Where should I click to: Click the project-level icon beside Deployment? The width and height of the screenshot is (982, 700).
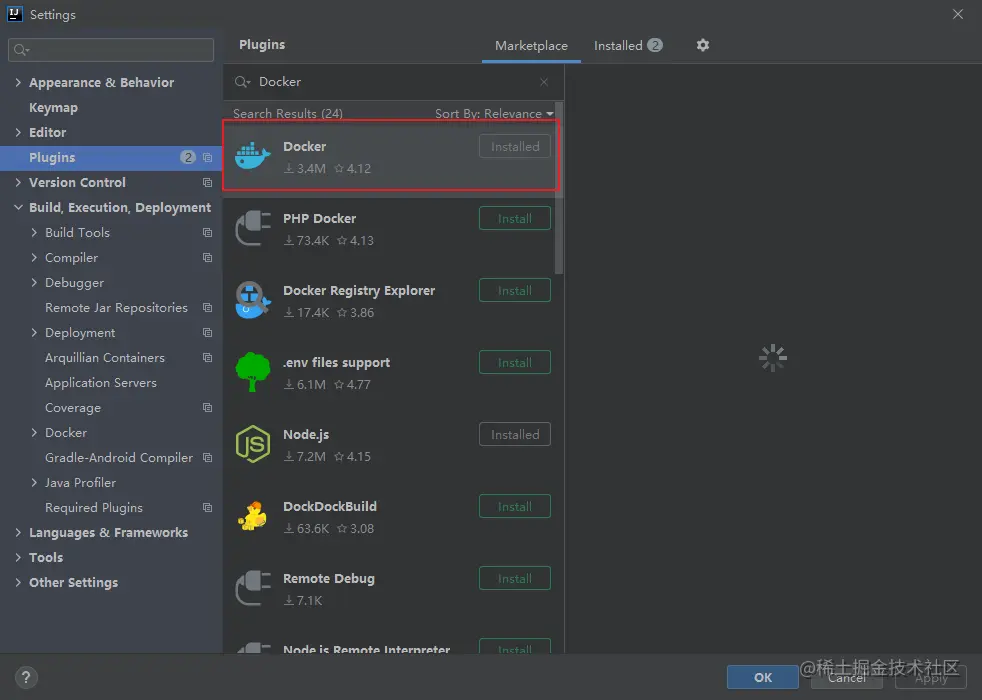coord(207,332)
